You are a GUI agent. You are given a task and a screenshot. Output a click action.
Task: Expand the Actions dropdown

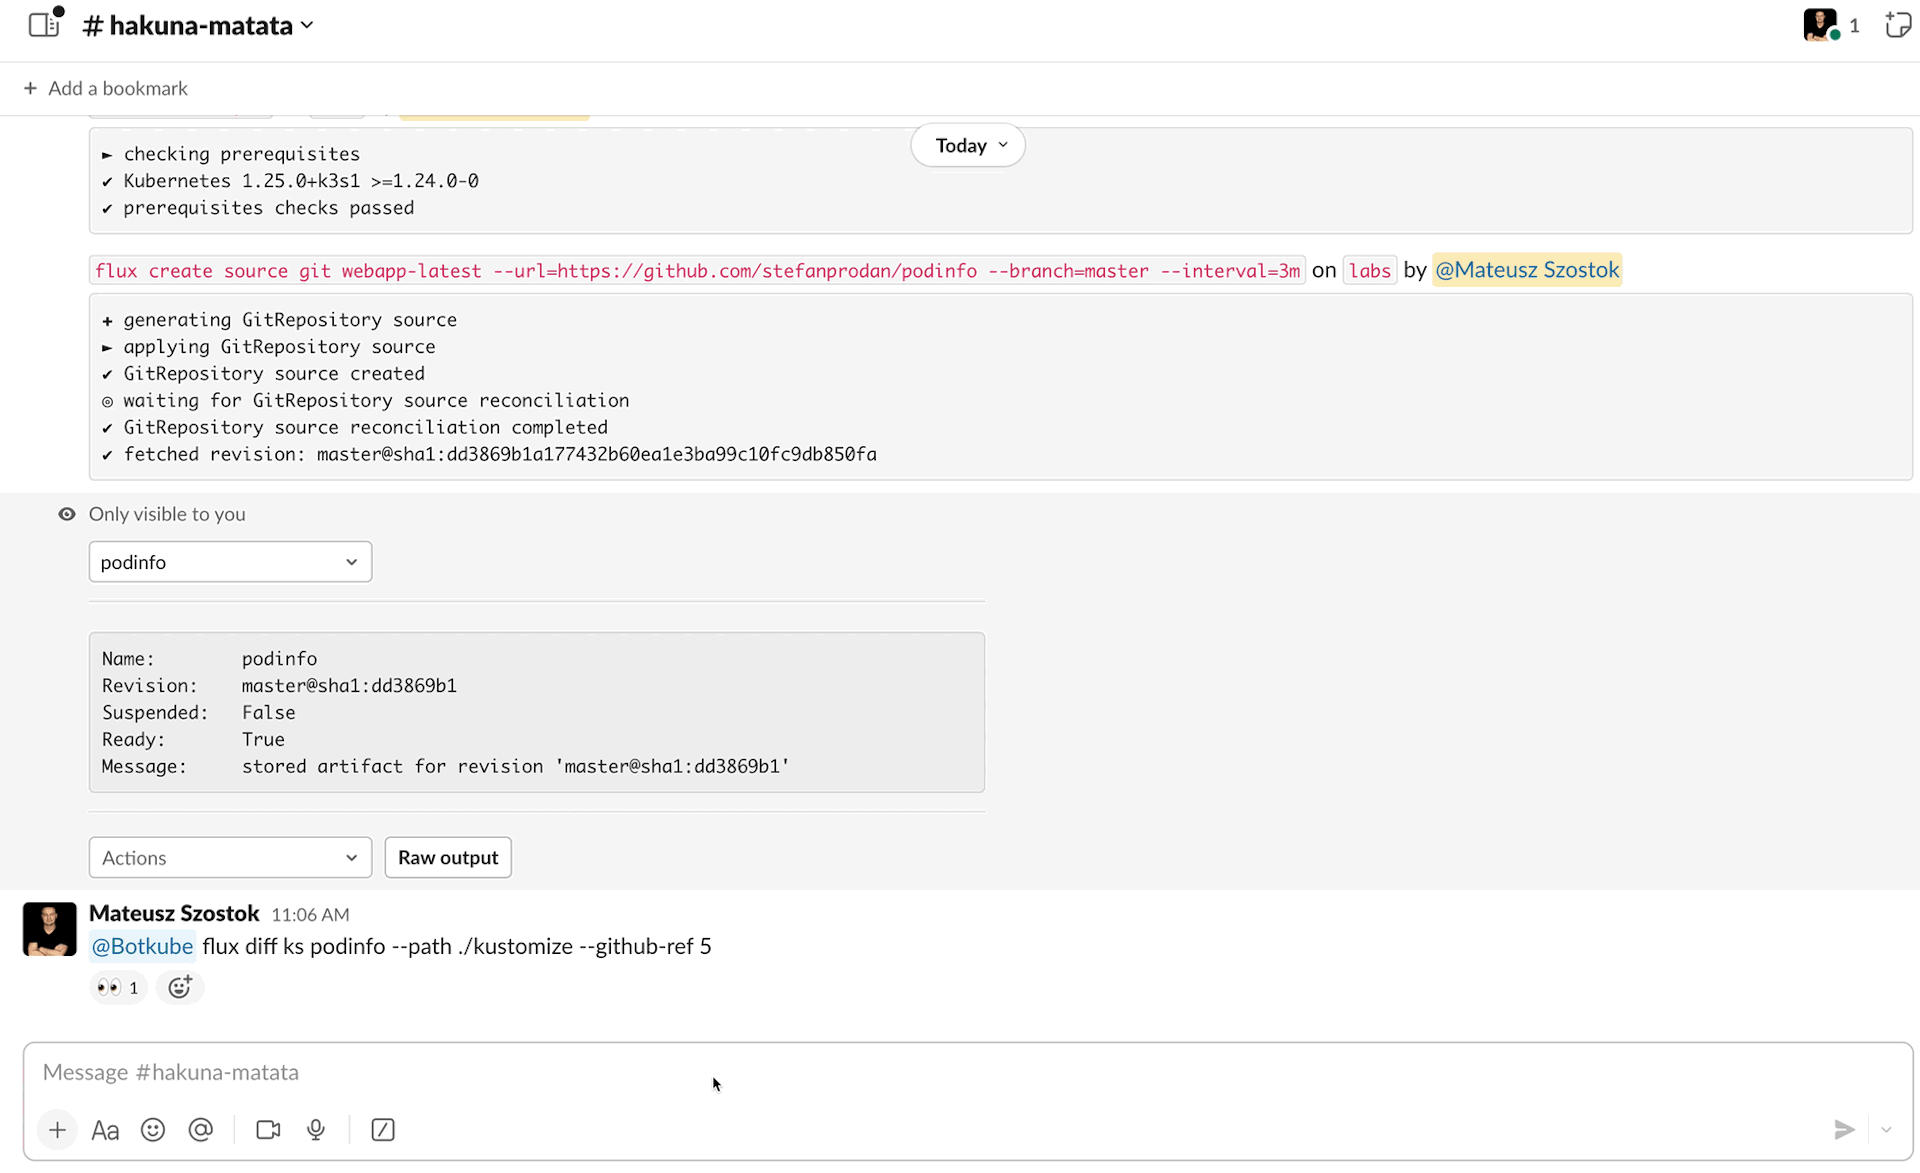230,858
